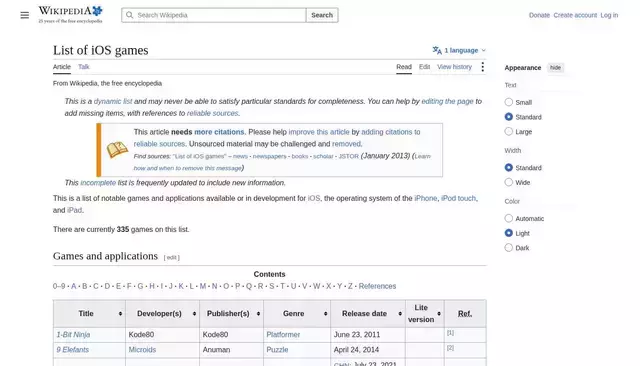The width and height of the screenshot is (640, 366).
Task: Open reference [1] footnote
Action: pos(450,333)
